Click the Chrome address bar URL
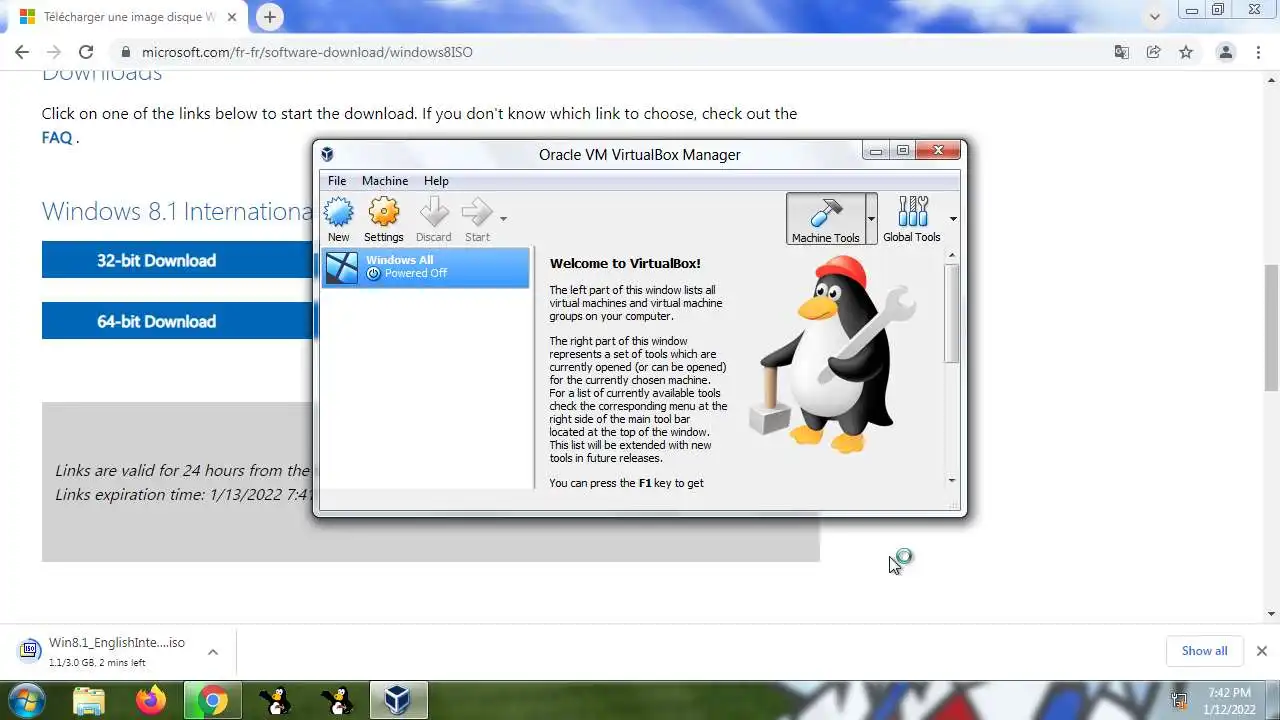Viewport: 1280px width, 720px height. [x=307, y=52]
